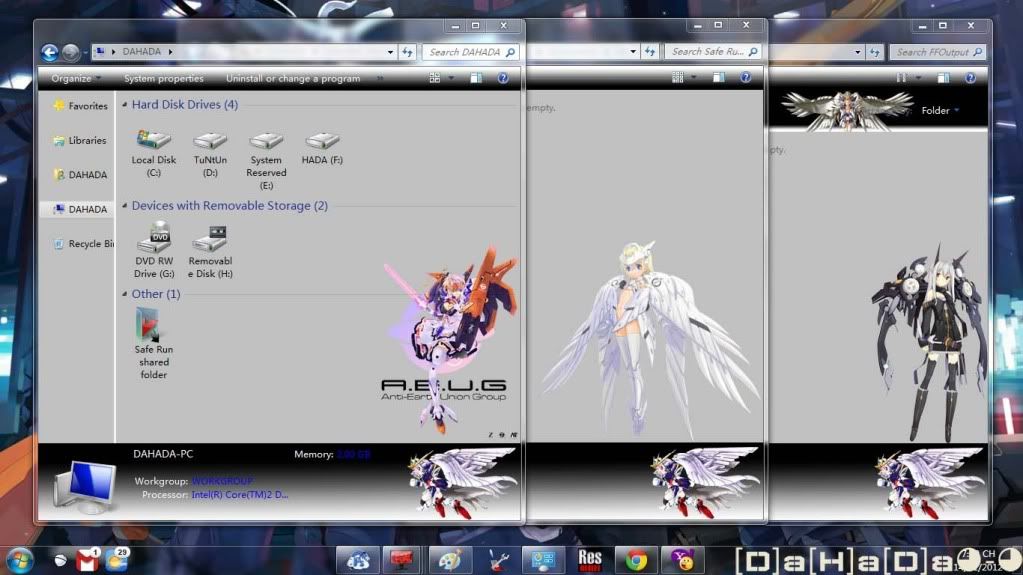Image resolution: width=1023 pixels, height=575 pixels.
Task: Select Libraries in the navigation pane
Action: click(x=87, y=141)
